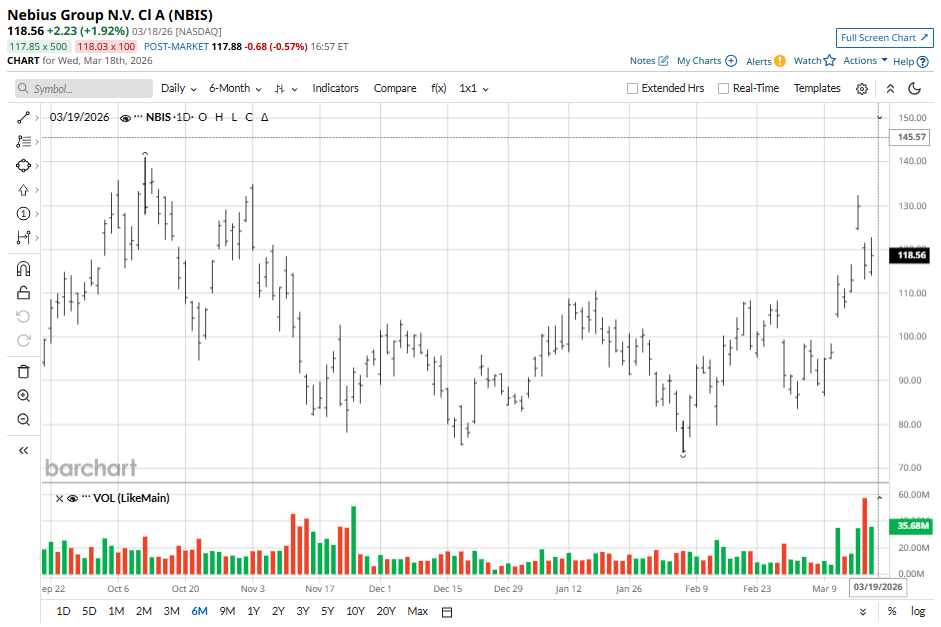
Task: Toggle VOL indicator visibility eye
Action: [73, 499]
